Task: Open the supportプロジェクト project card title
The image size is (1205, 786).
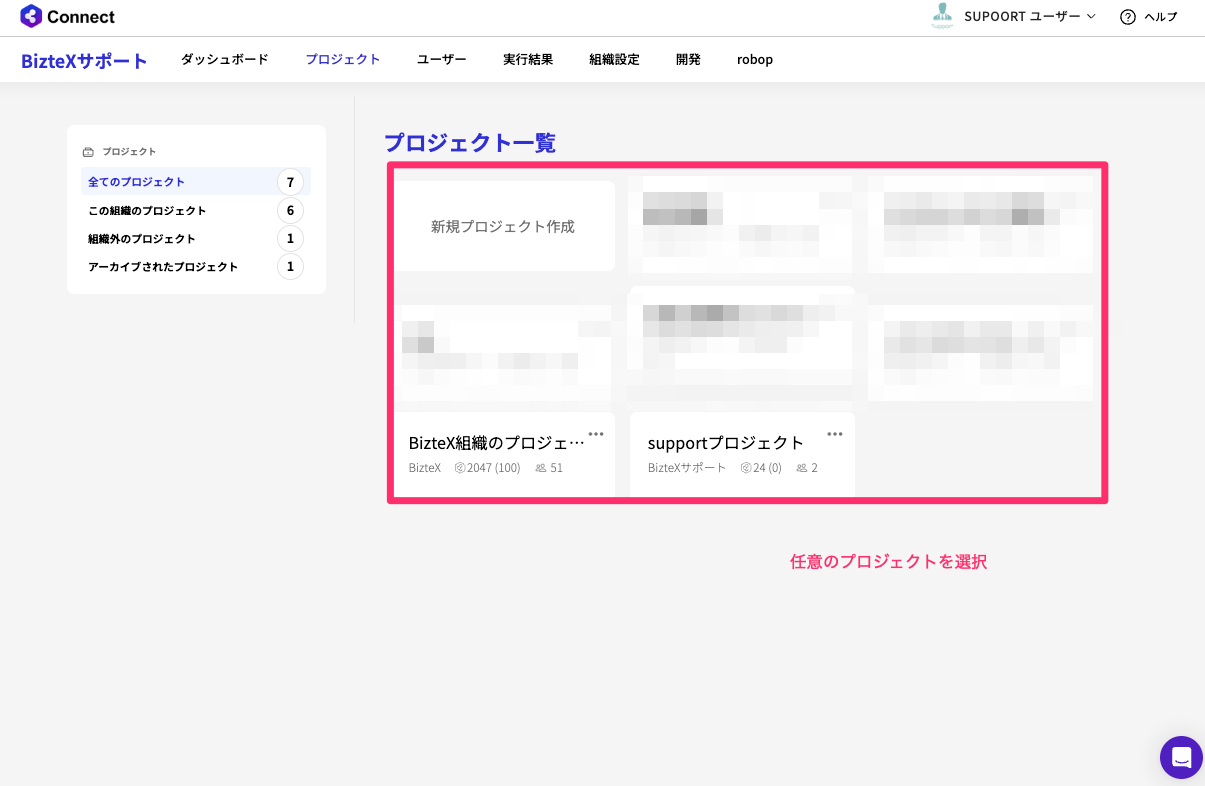Action: 726,443
